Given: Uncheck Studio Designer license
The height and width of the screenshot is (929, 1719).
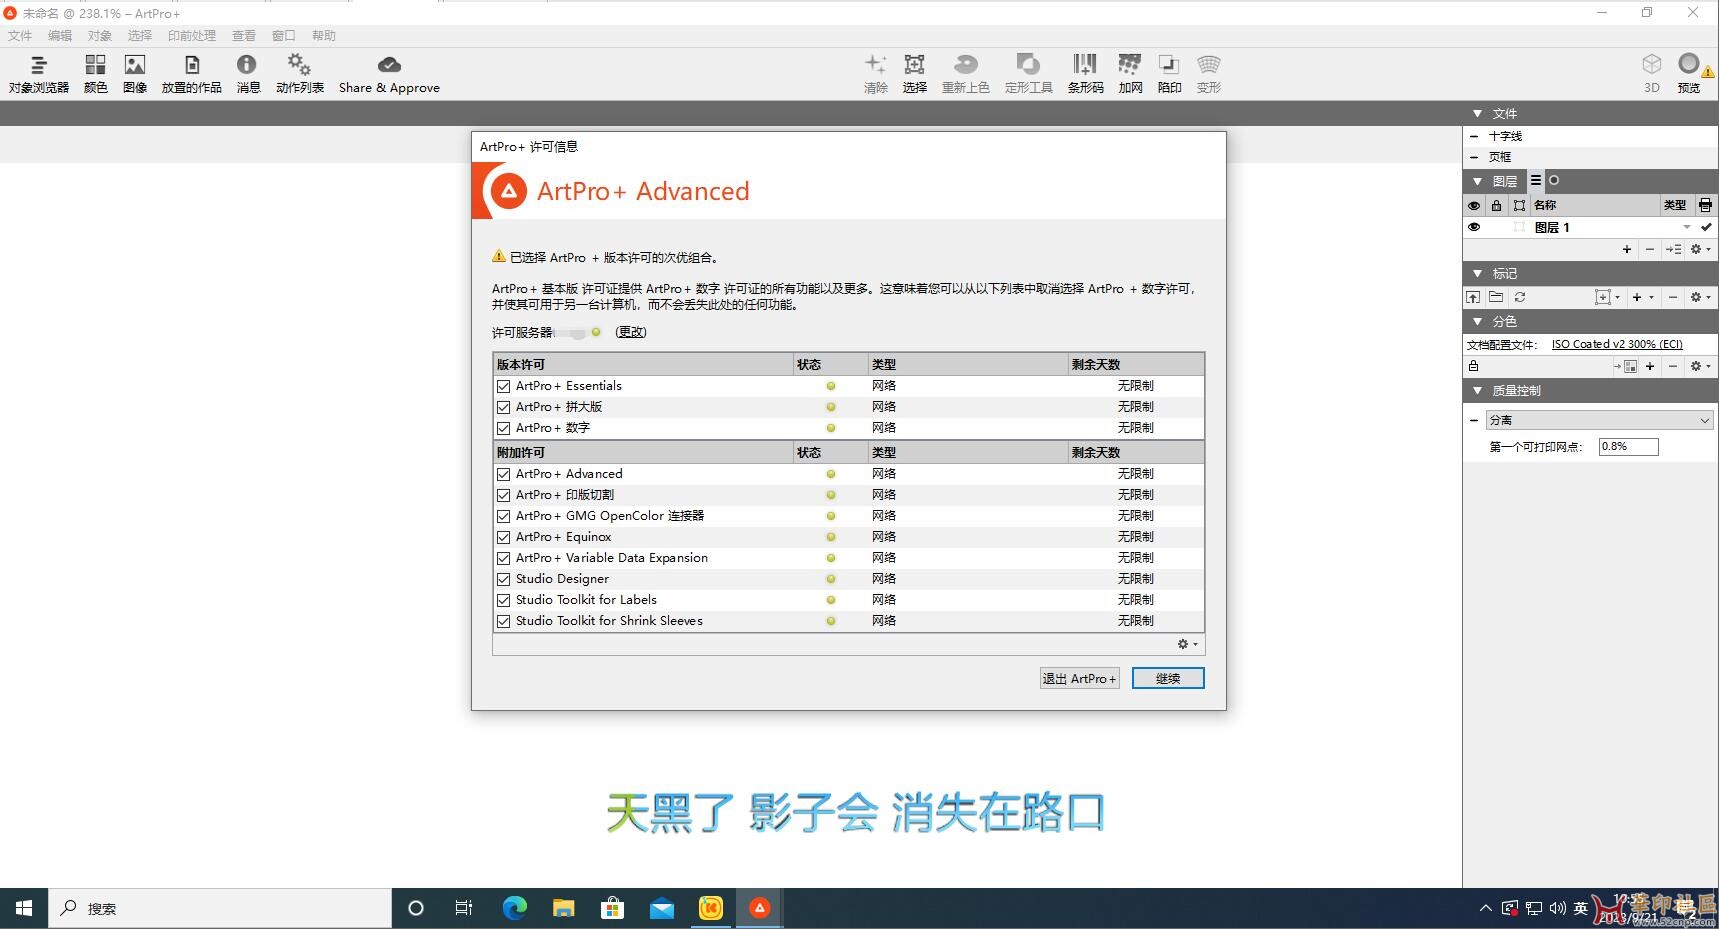Looking at the screenshot, I should pos(504,579).
